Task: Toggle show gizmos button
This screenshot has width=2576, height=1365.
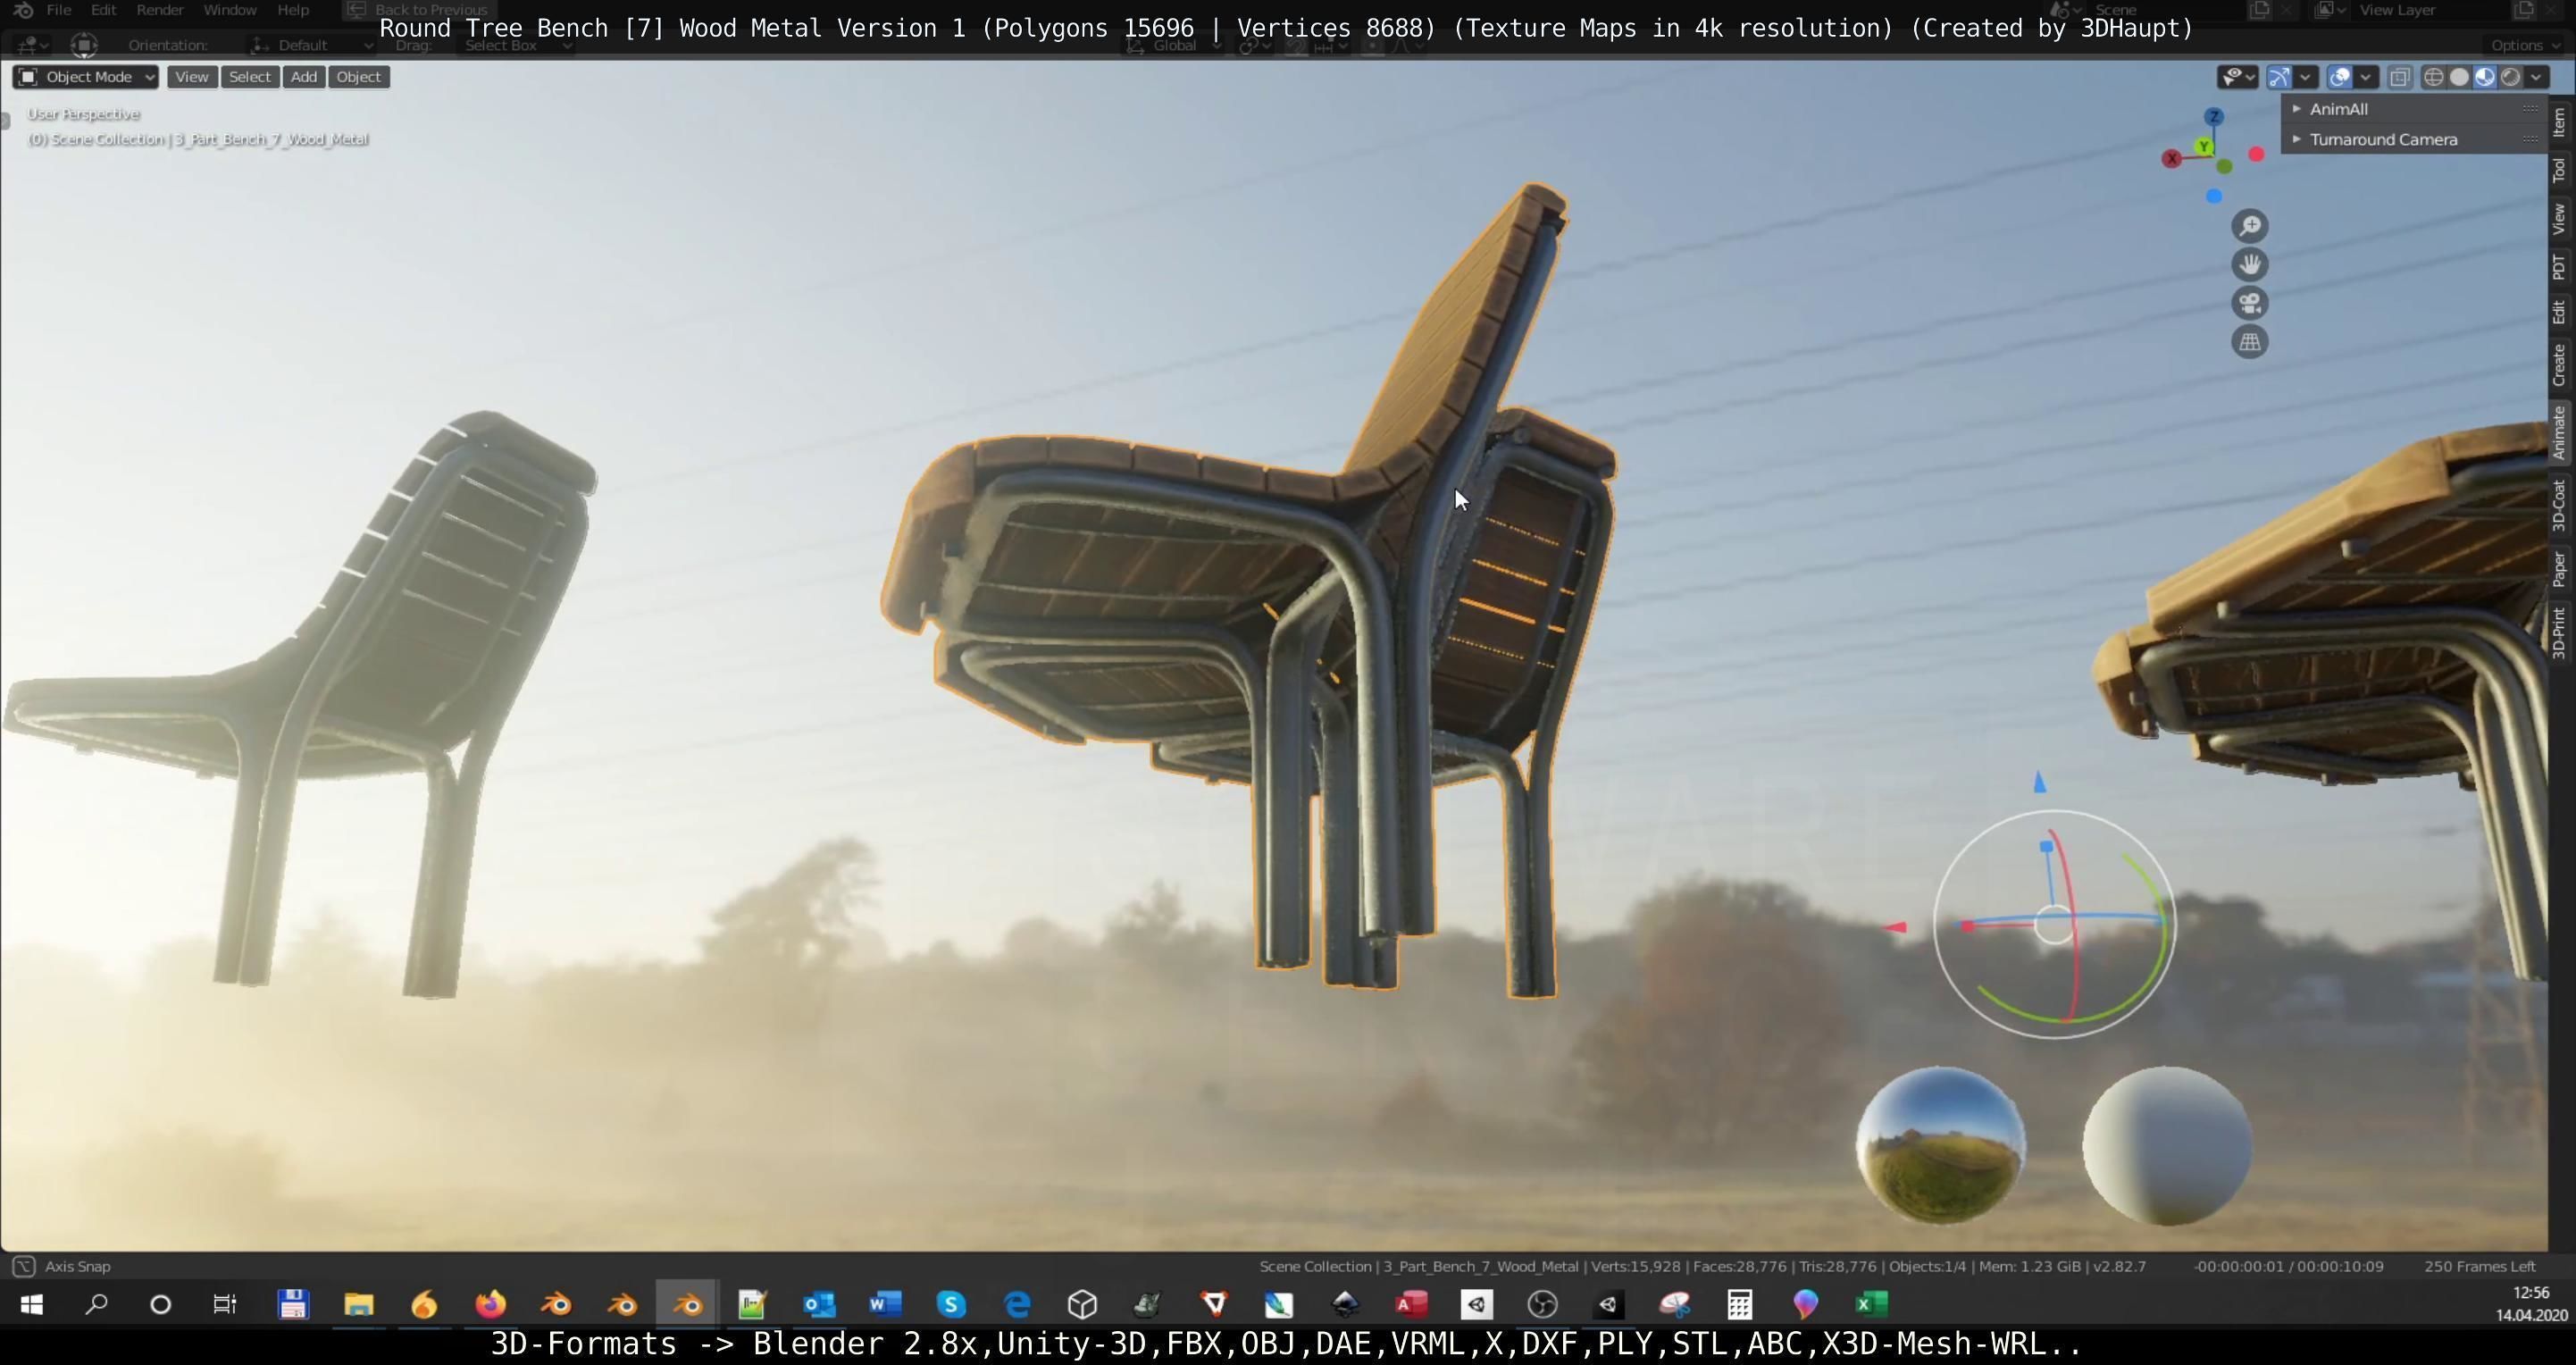Action: coord(2279,77)
